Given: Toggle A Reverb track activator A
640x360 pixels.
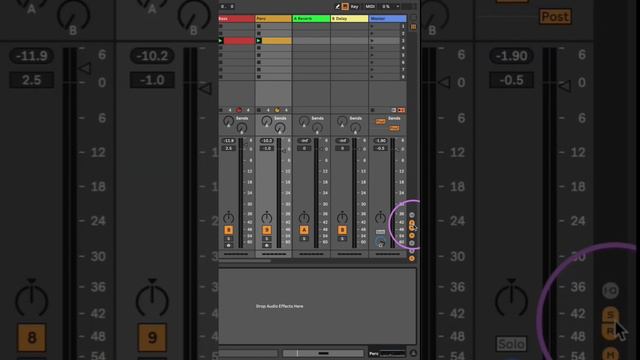Looking at the screenshot, I should 304,230.
